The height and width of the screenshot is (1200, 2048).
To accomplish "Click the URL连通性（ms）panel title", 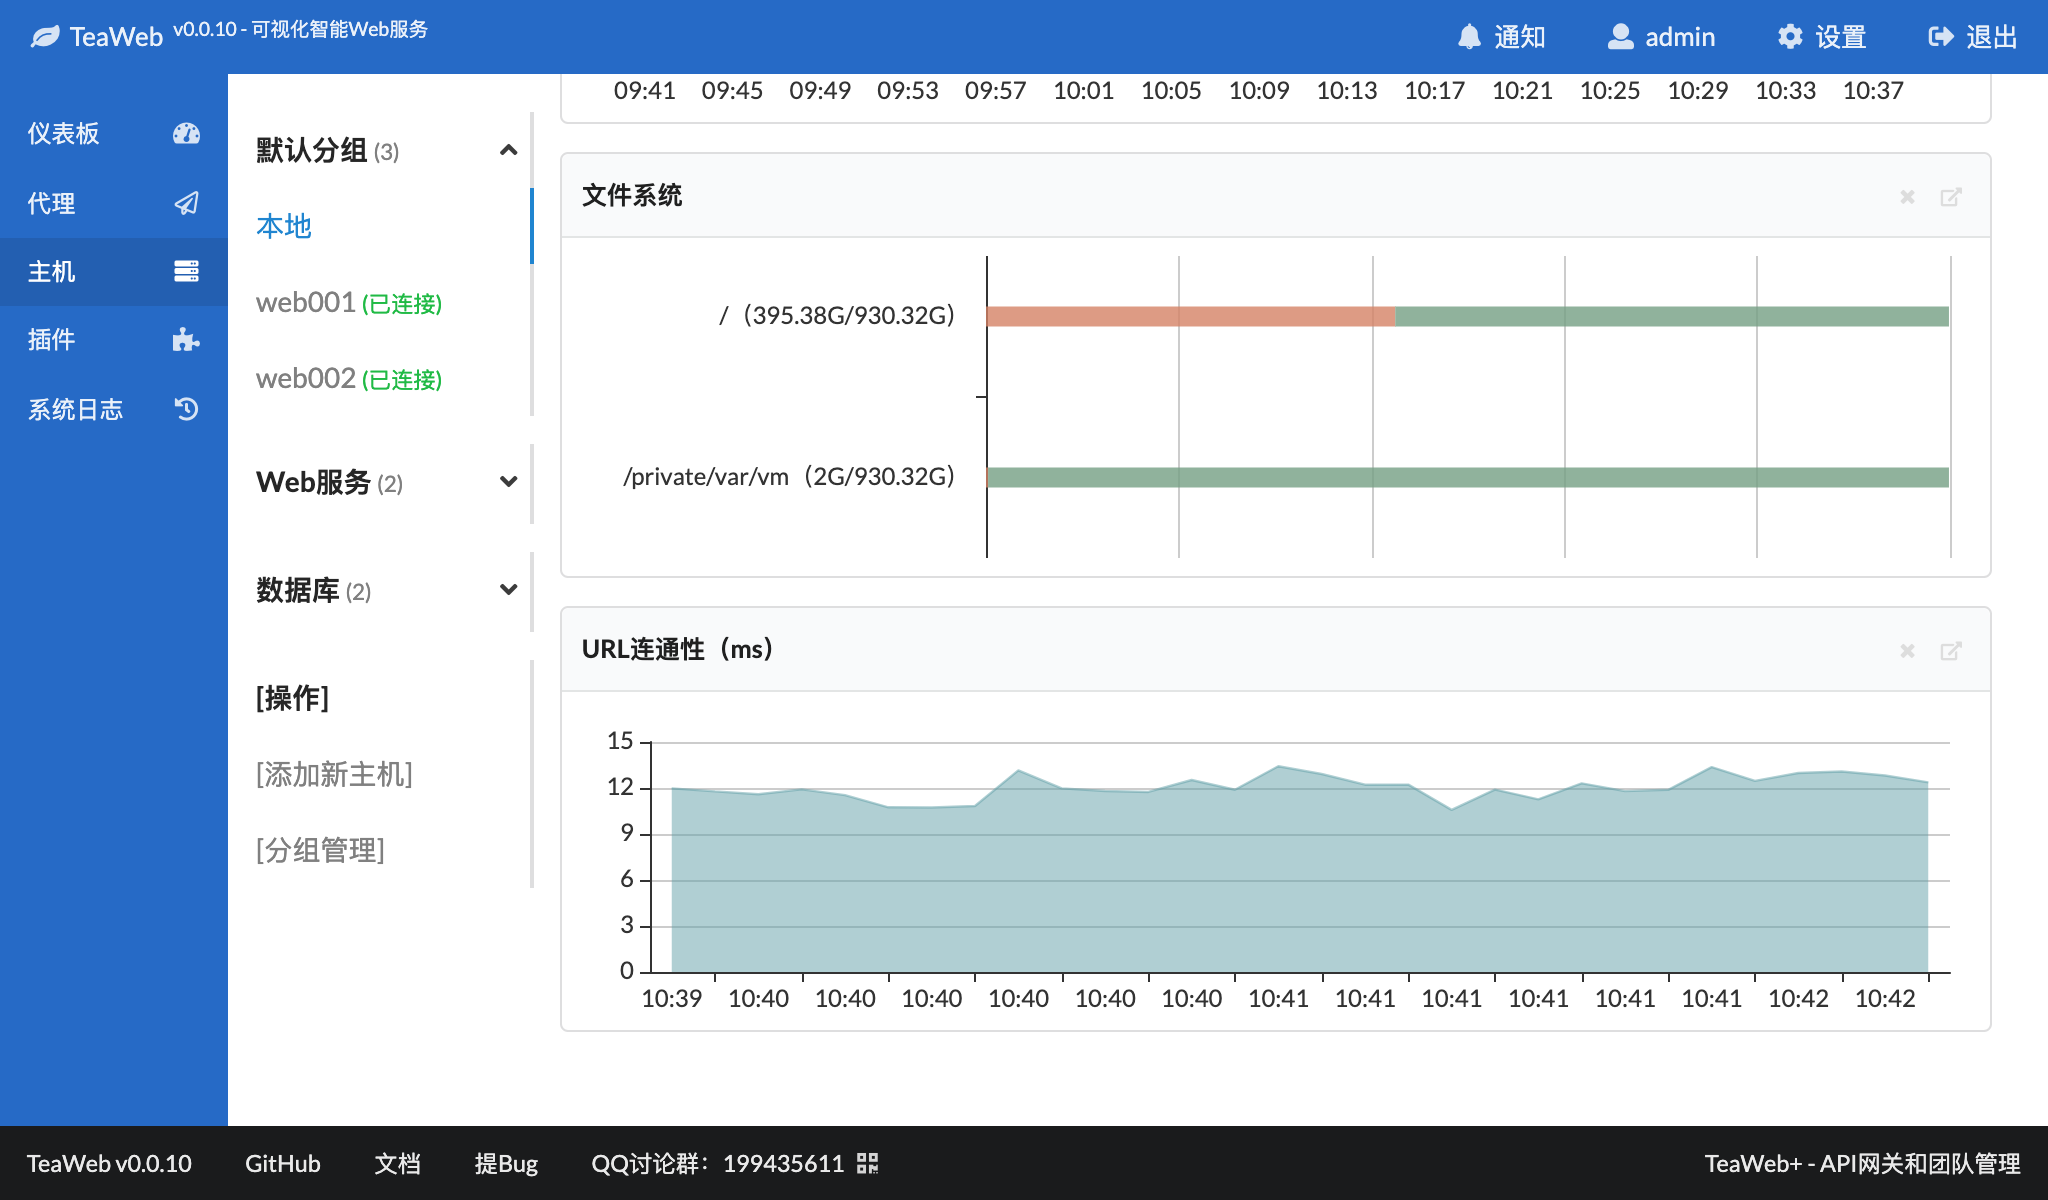I will 678,649.
